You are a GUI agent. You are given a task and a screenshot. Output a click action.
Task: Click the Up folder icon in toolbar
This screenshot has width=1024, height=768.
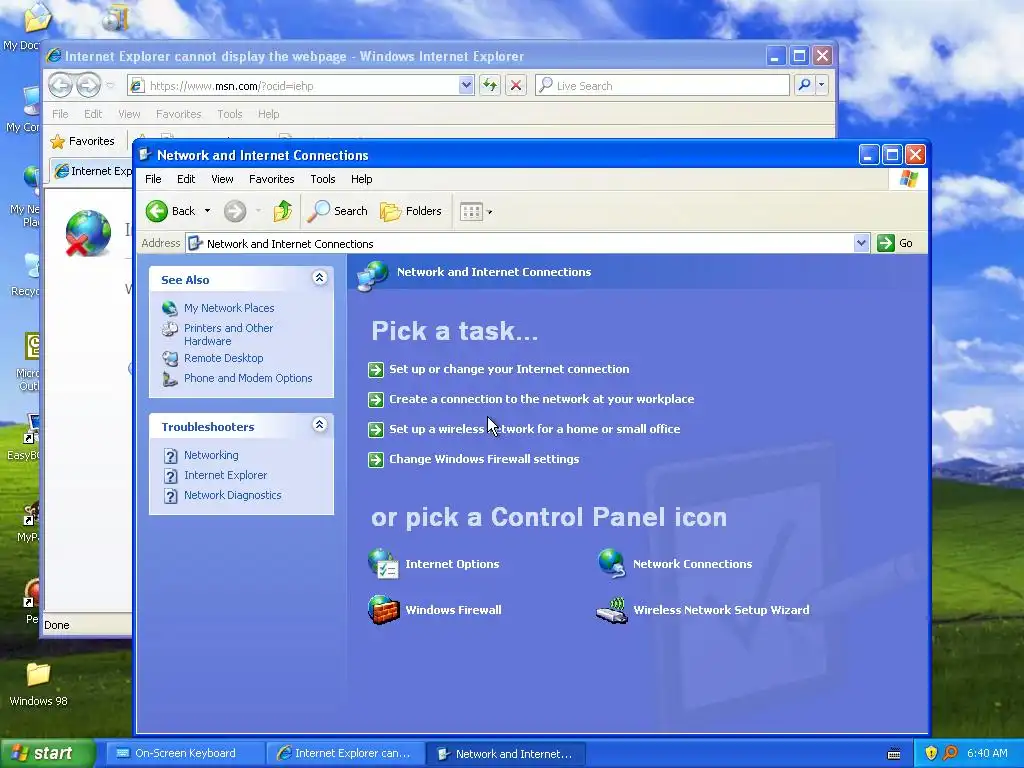(x=282, y=211)
